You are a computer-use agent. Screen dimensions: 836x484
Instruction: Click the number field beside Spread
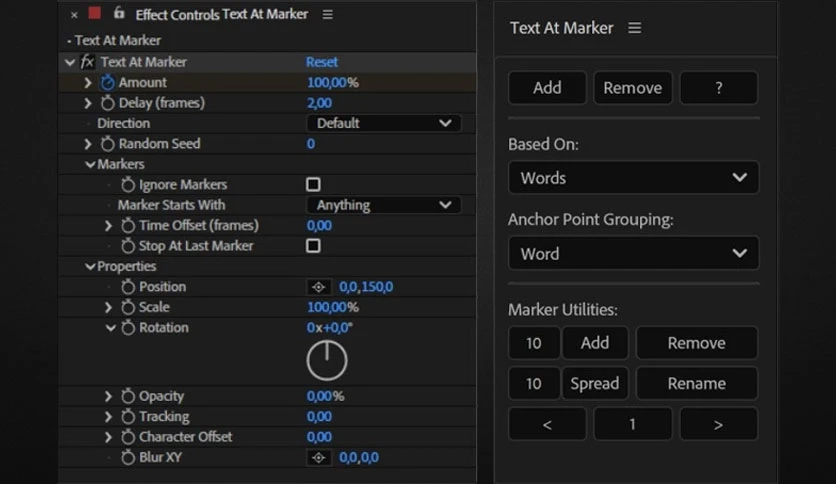tap(534, 383)
